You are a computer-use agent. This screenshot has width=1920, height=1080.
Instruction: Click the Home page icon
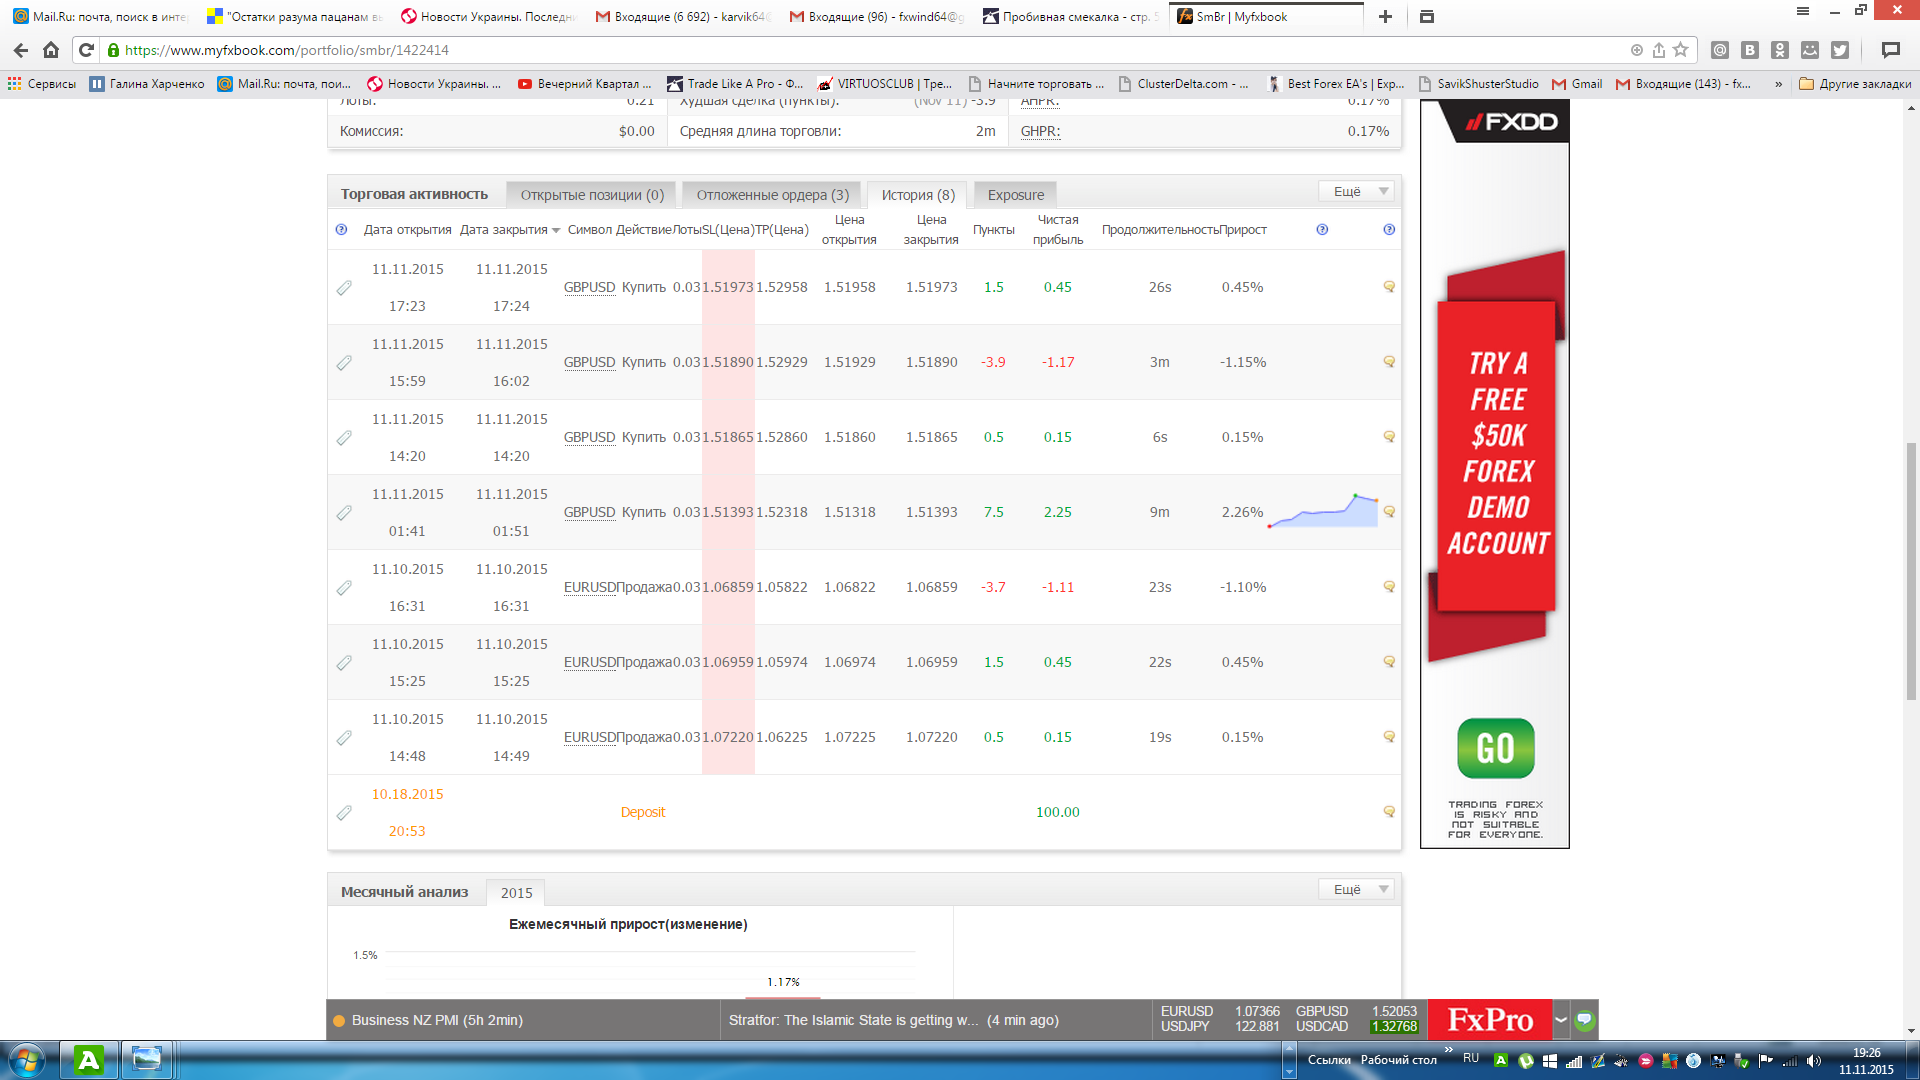tap(51, 50)
